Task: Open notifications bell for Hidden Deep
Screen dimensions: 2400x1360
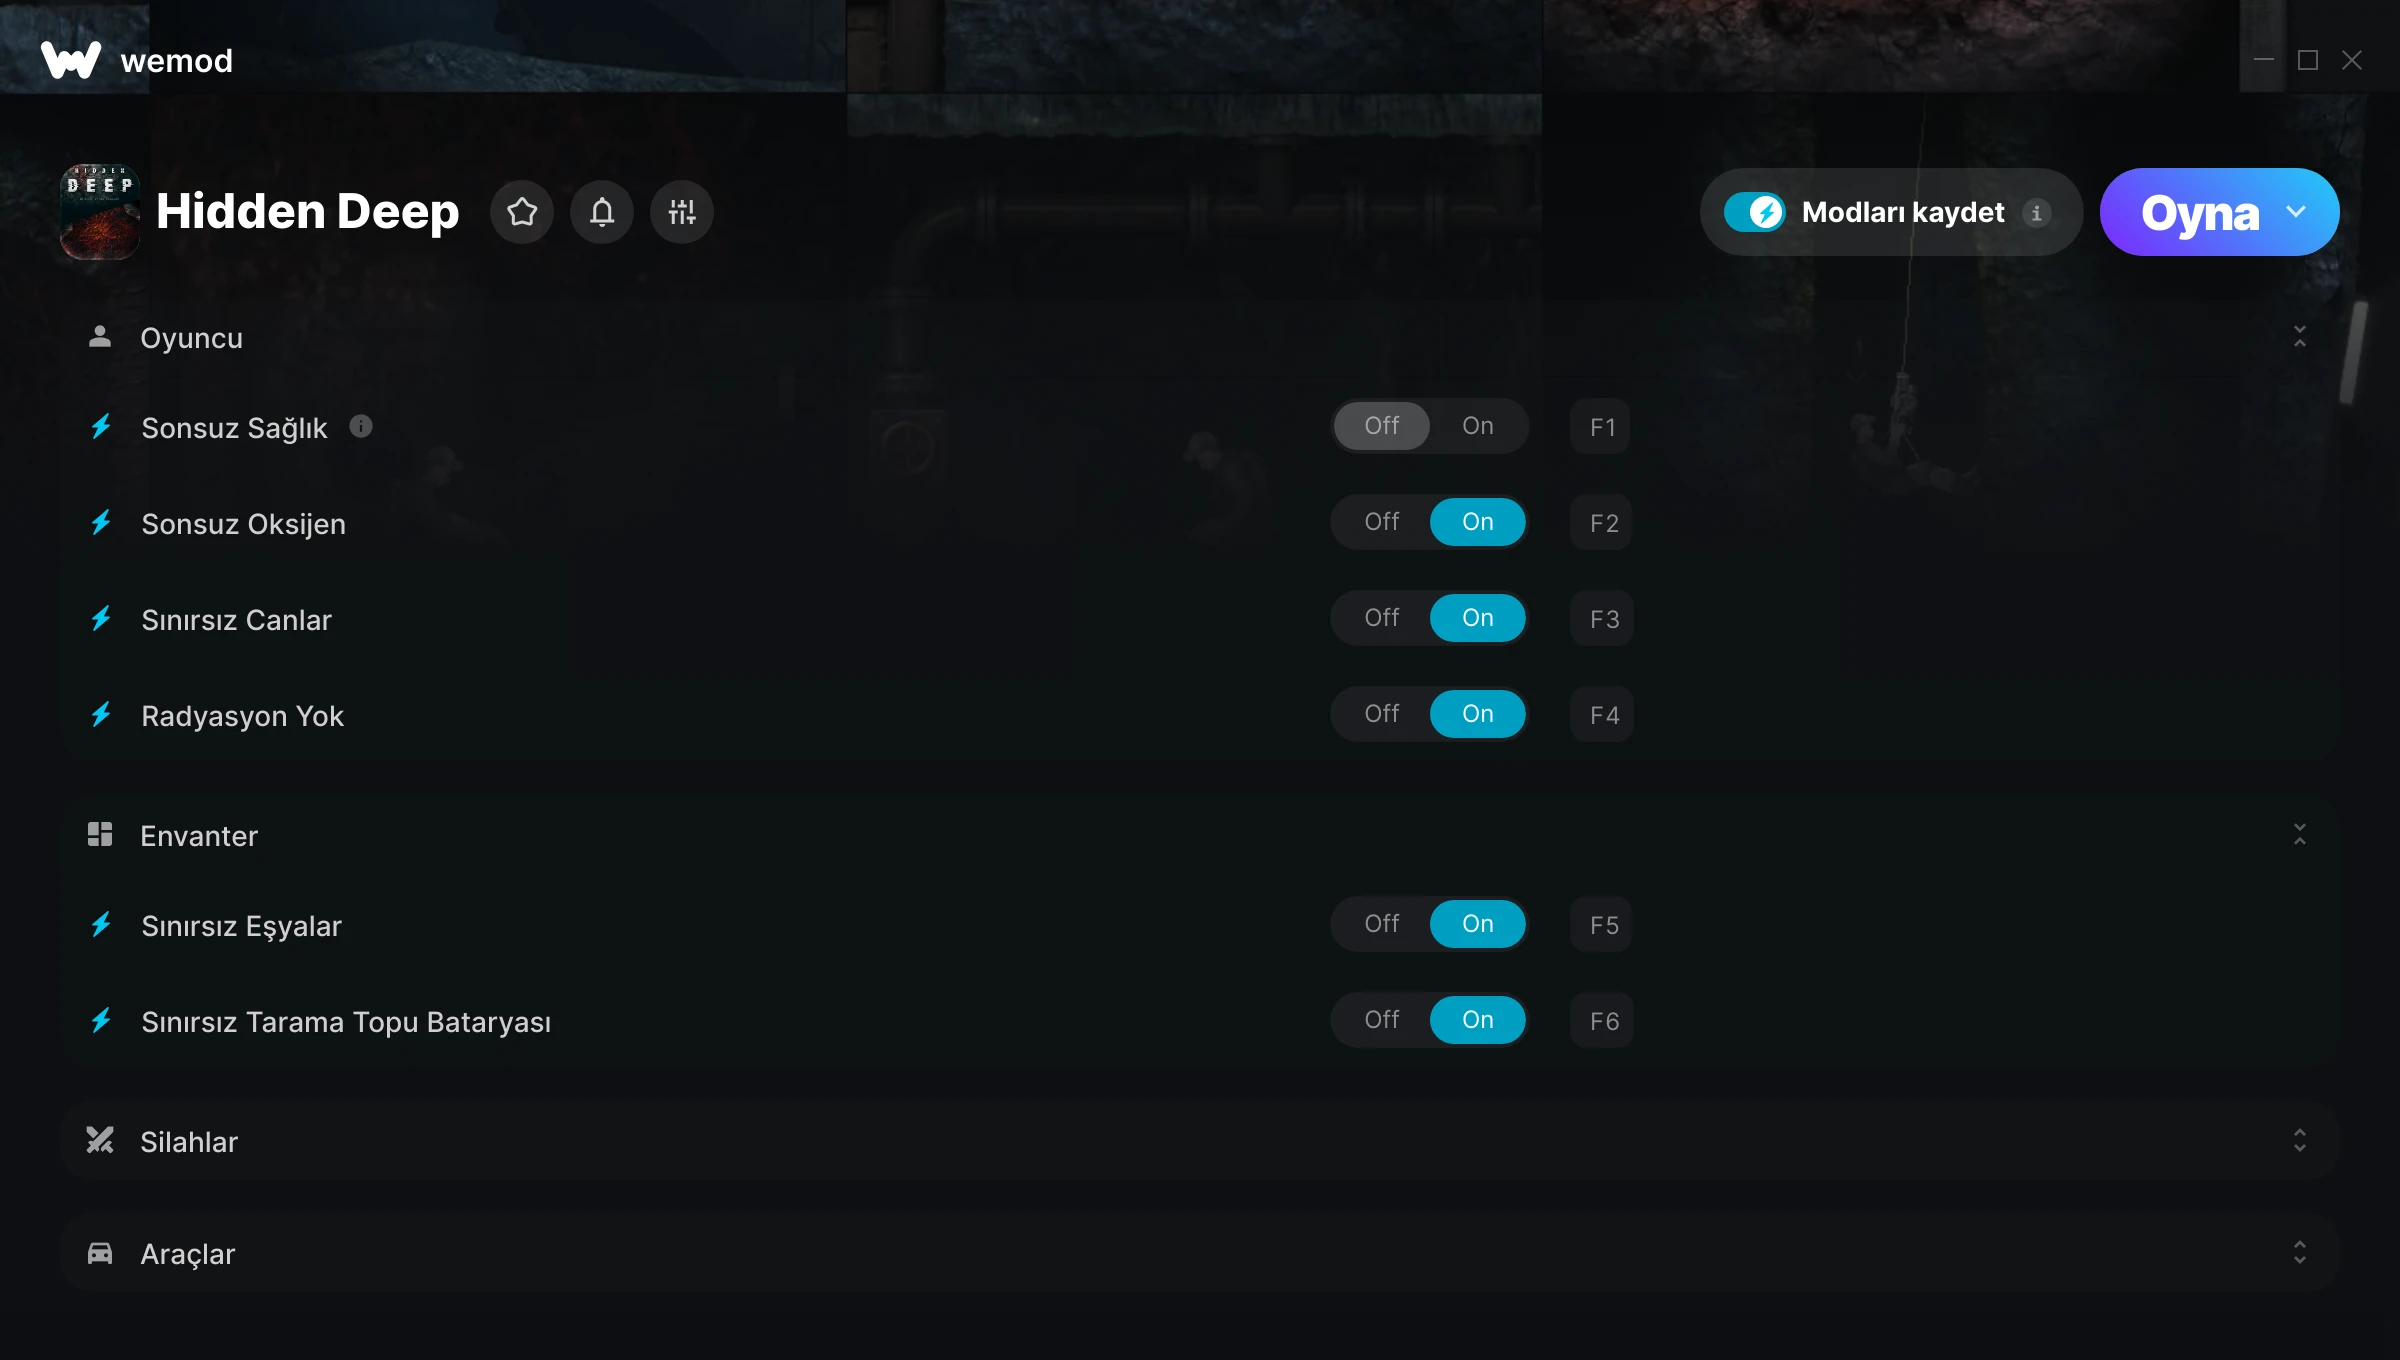Action: pos(602,212)
